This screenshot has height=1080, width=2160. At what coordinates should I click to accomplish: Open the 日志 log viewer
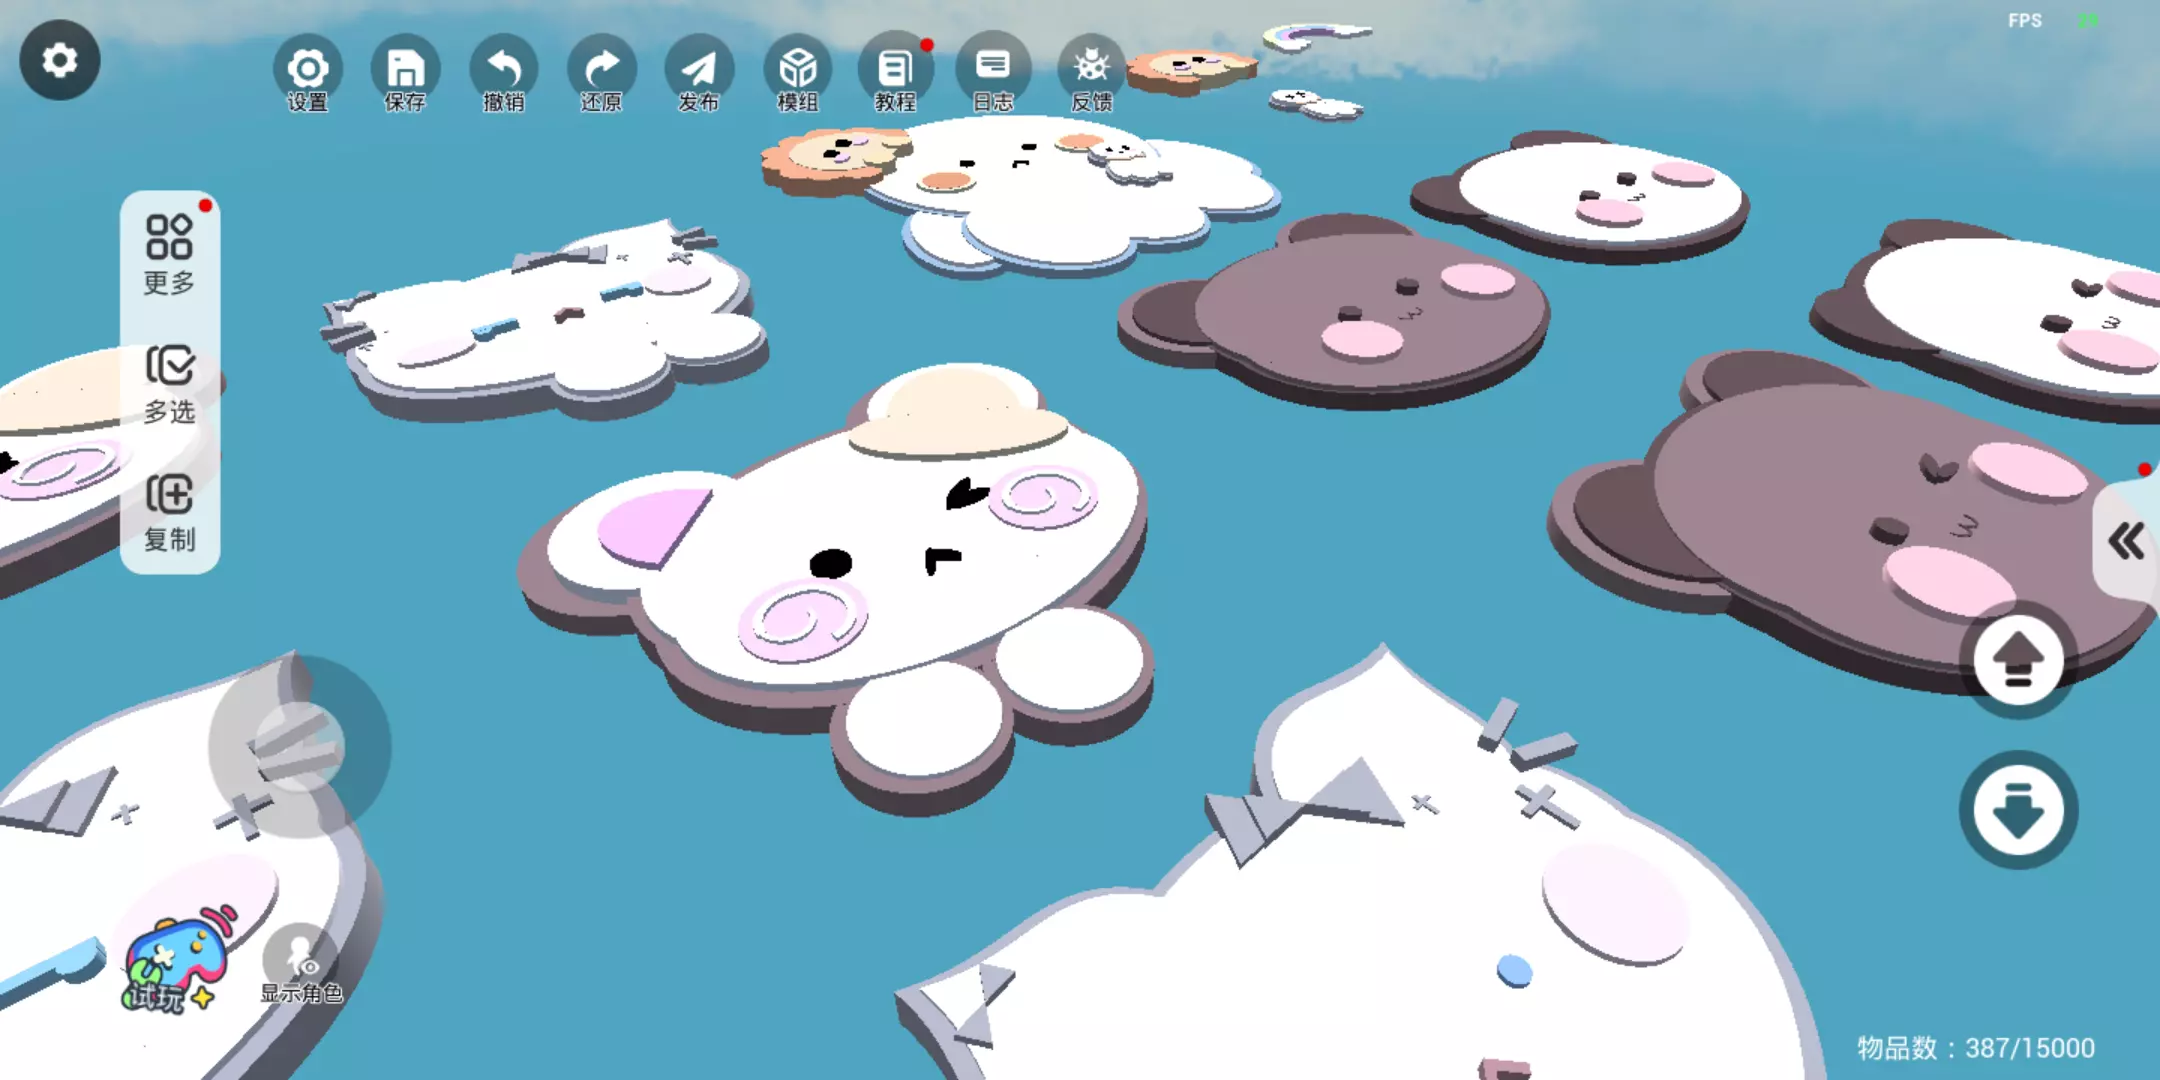tap(993, 72)
